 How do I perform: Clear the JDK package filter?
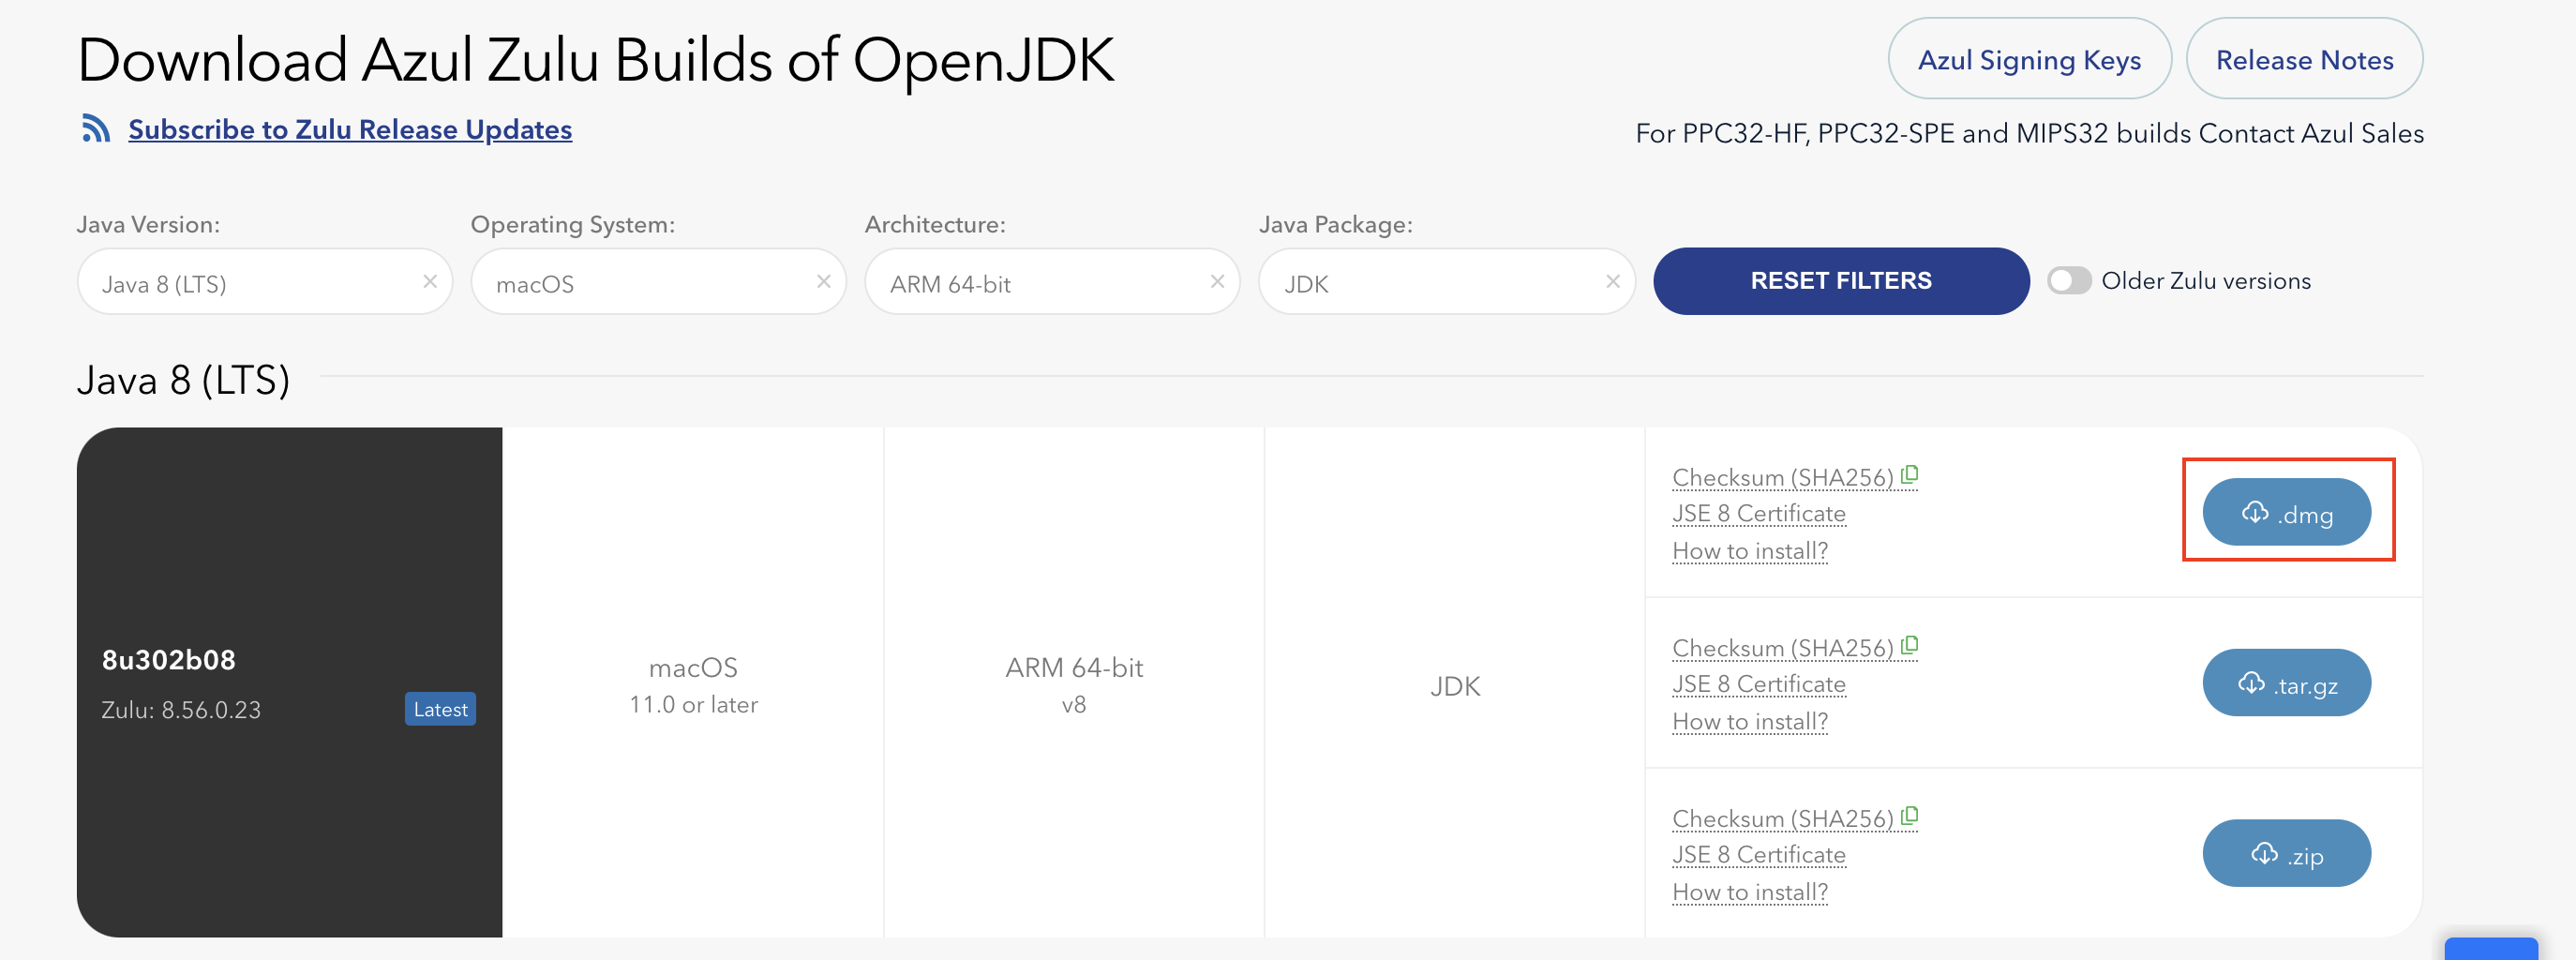[1612, 282]
